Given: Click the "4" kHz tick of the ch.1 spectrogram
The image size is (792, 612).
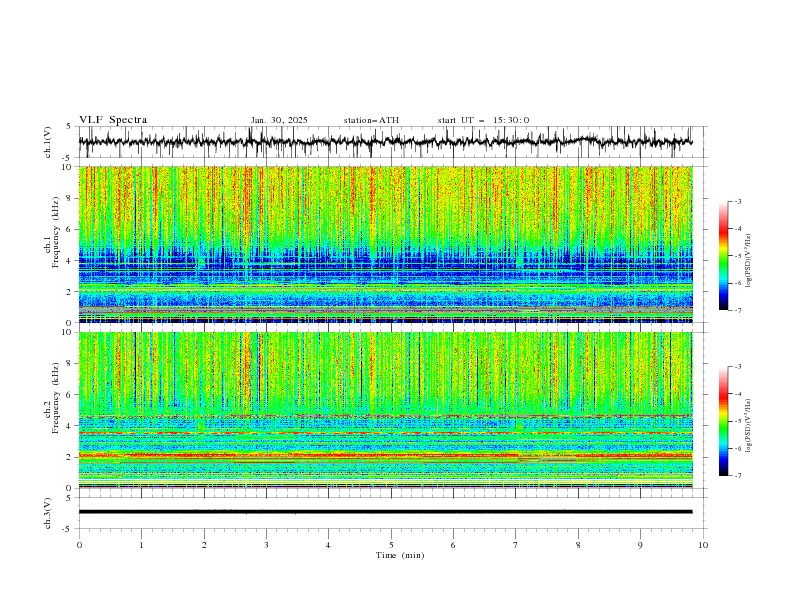Looking at the screenshot, I should pos(70,261).
